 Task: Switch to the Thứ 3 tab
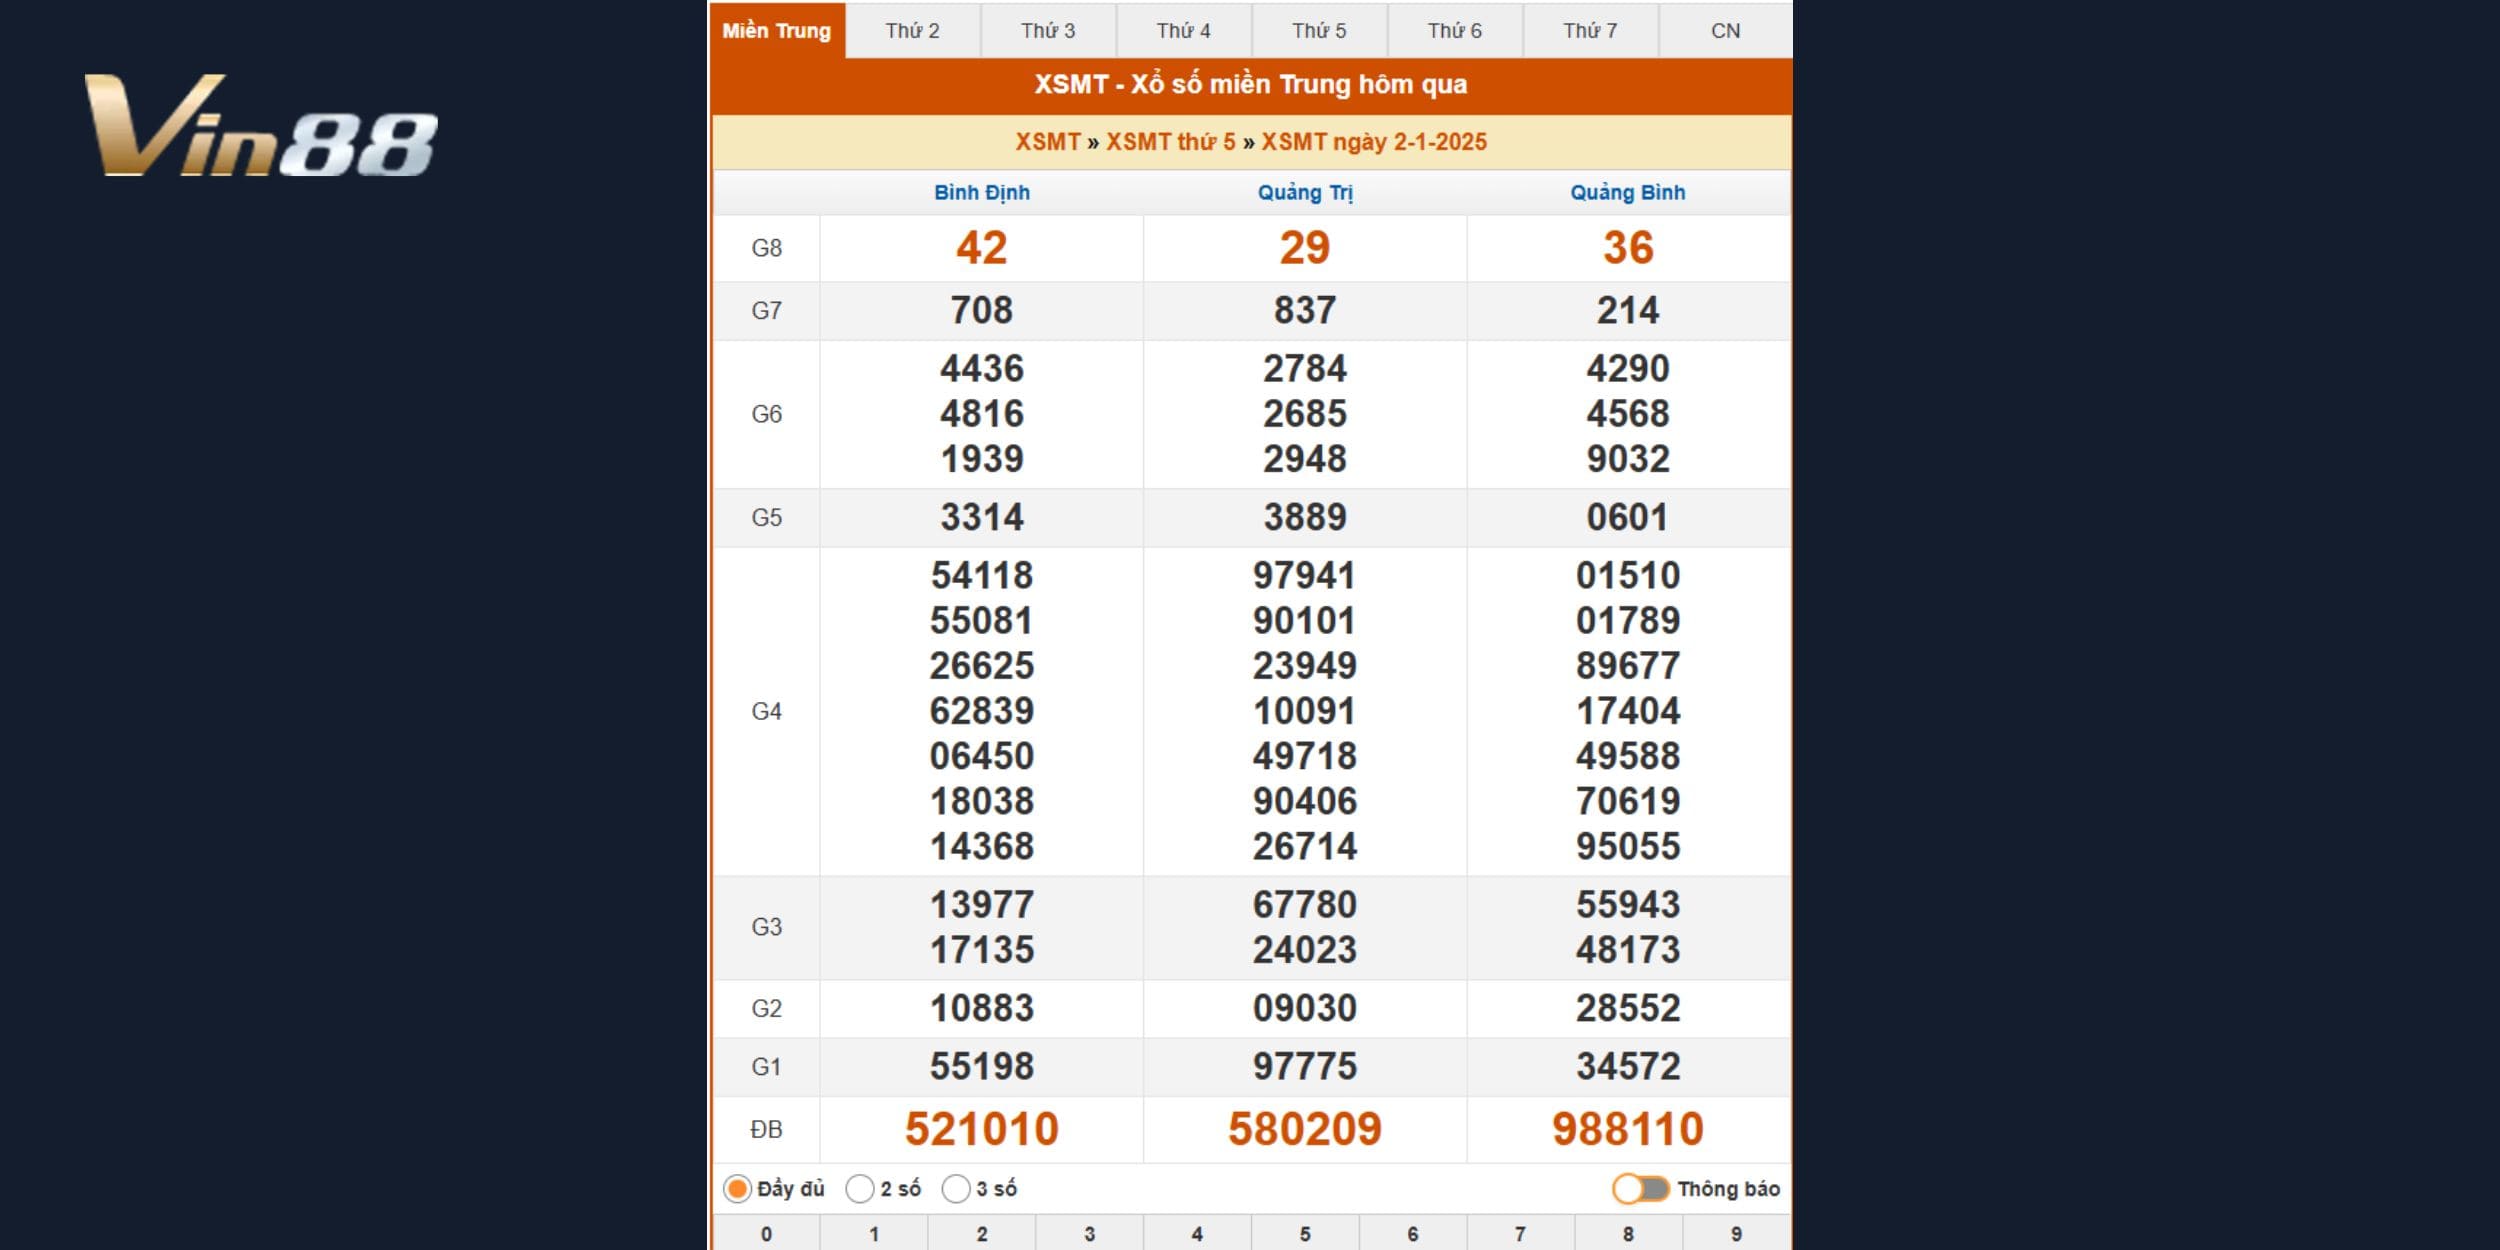1048,31
